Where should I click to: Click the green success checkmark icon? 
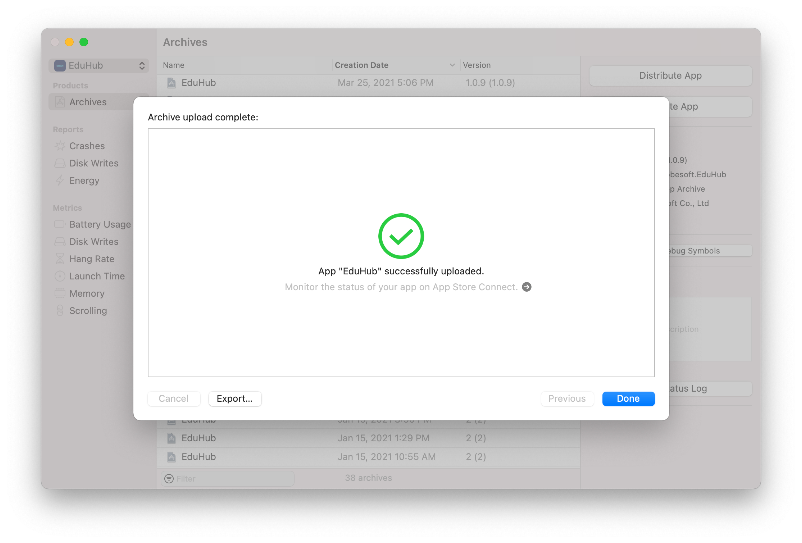point(401,236)
